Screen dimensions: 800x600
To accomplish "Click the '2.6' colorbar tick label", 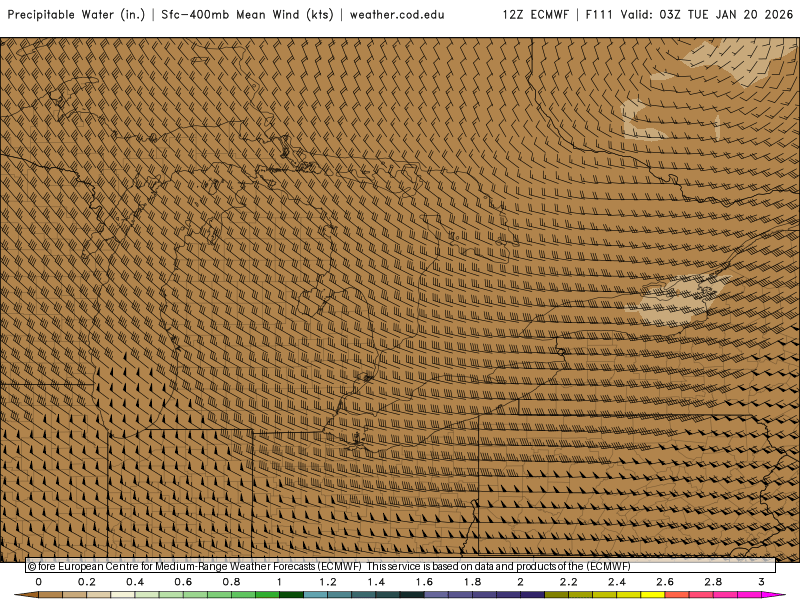I will (x=665, y=582).
